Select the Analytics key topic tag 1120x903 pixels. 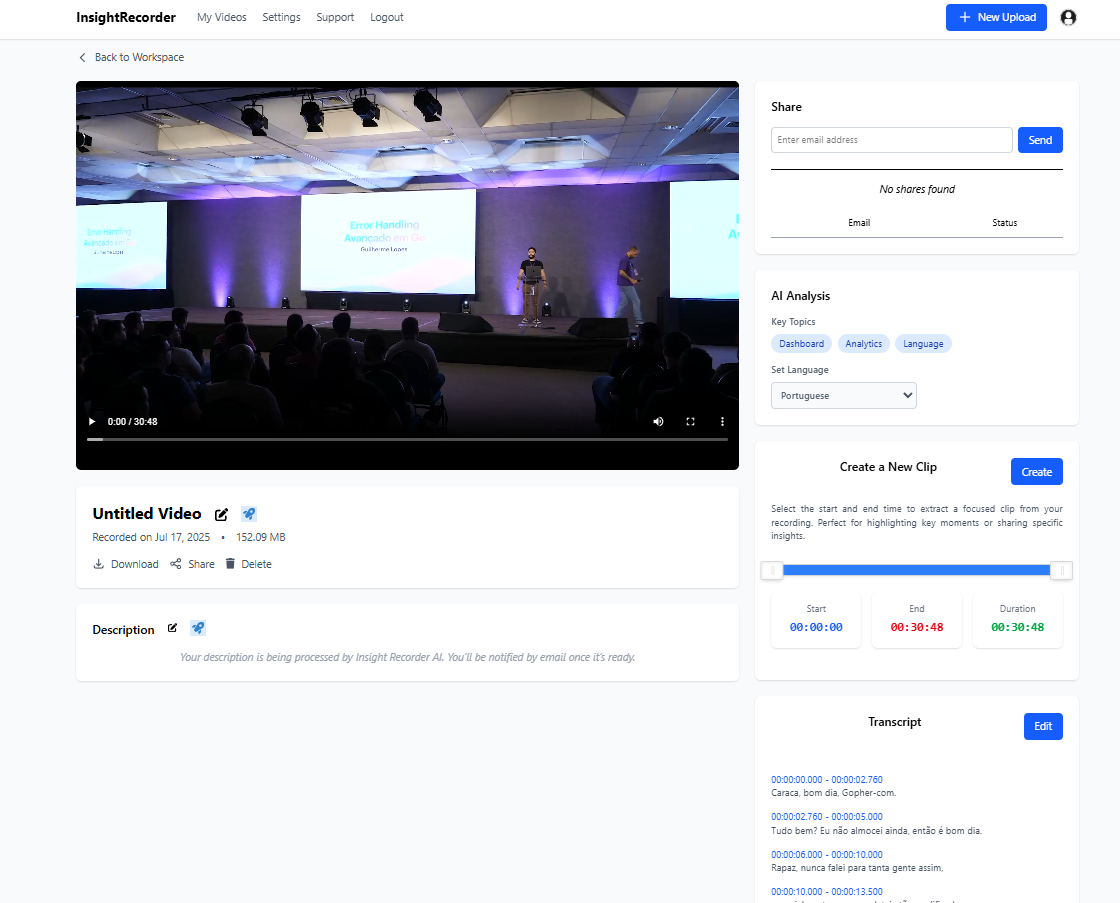864,344
